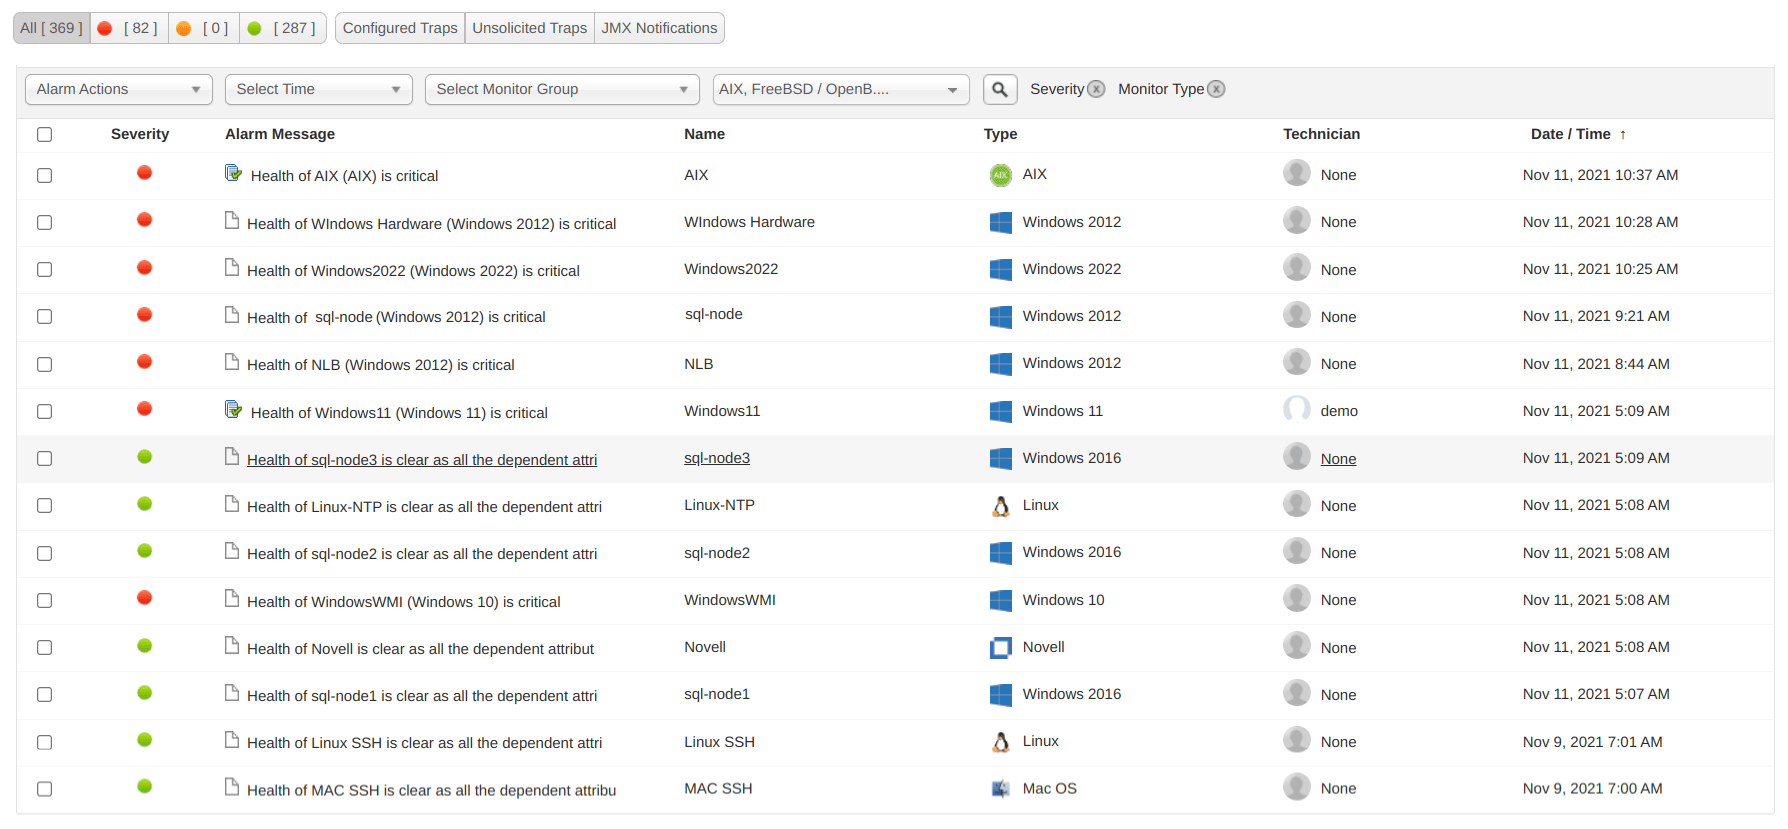Click the Windows icon in Windows11 row
The image size is (1788, 829).
coord(1000,411)
